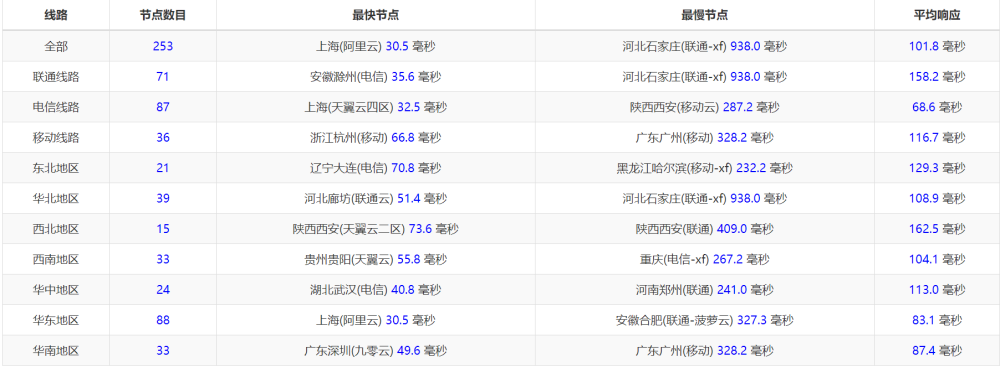Viewport: 1000px width, 368px height.
Task: Select the 移动线路 row label
Action: coord(56,138)
